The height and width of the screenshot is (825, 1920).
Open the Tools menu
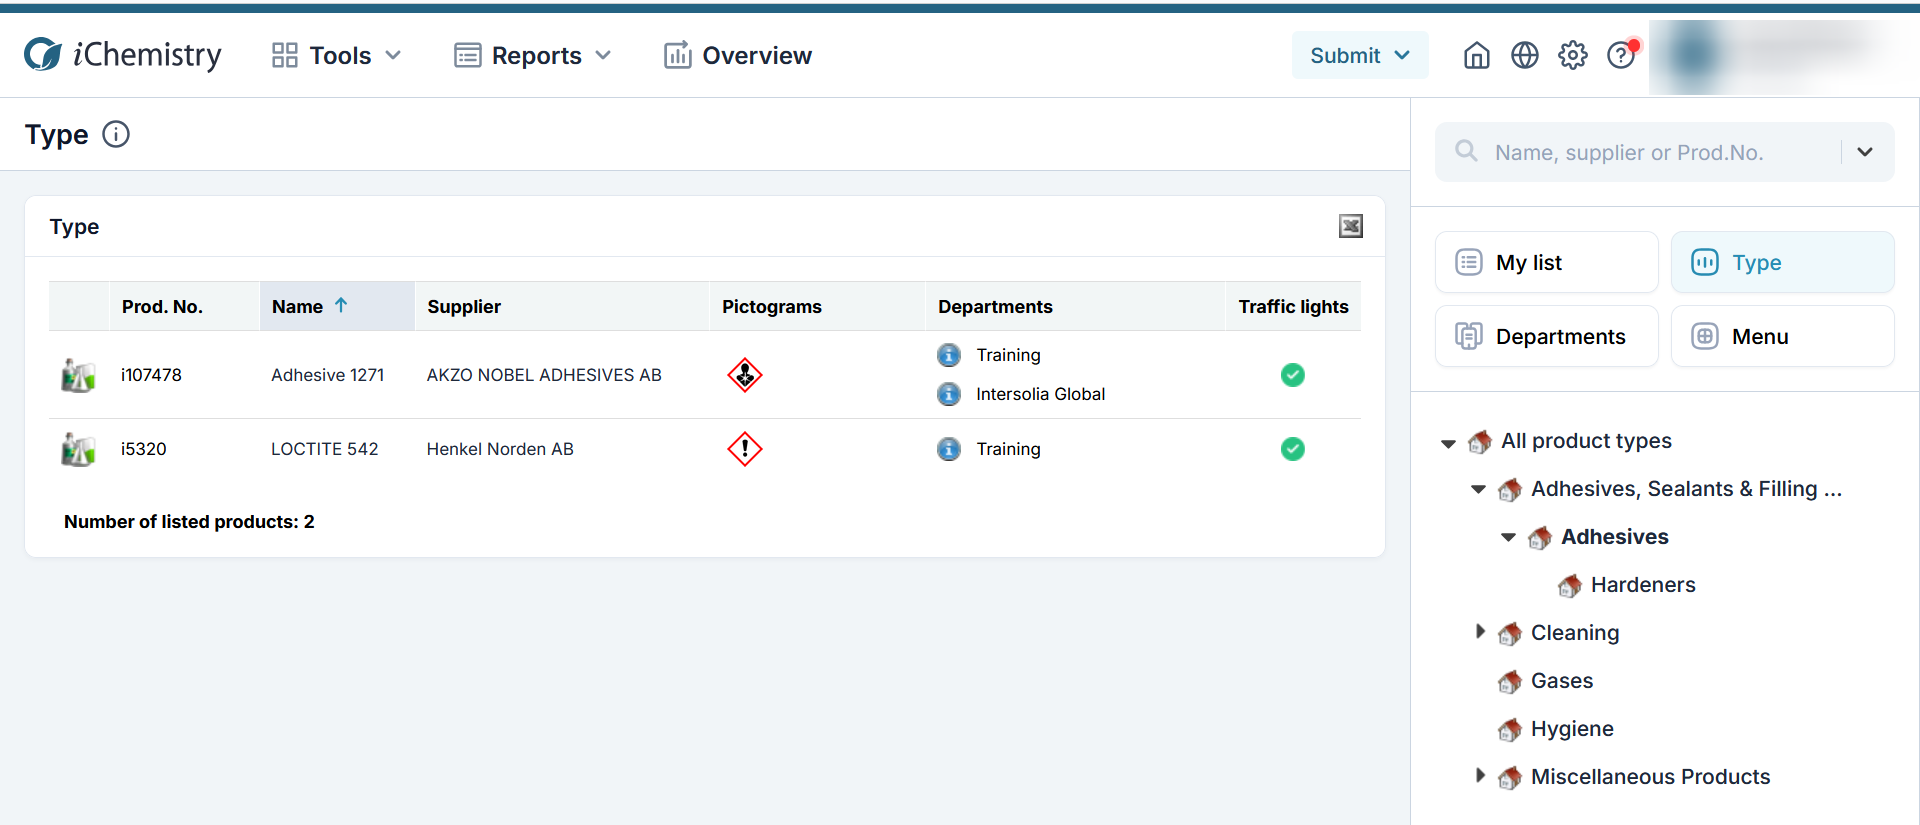tap(336, 55)
